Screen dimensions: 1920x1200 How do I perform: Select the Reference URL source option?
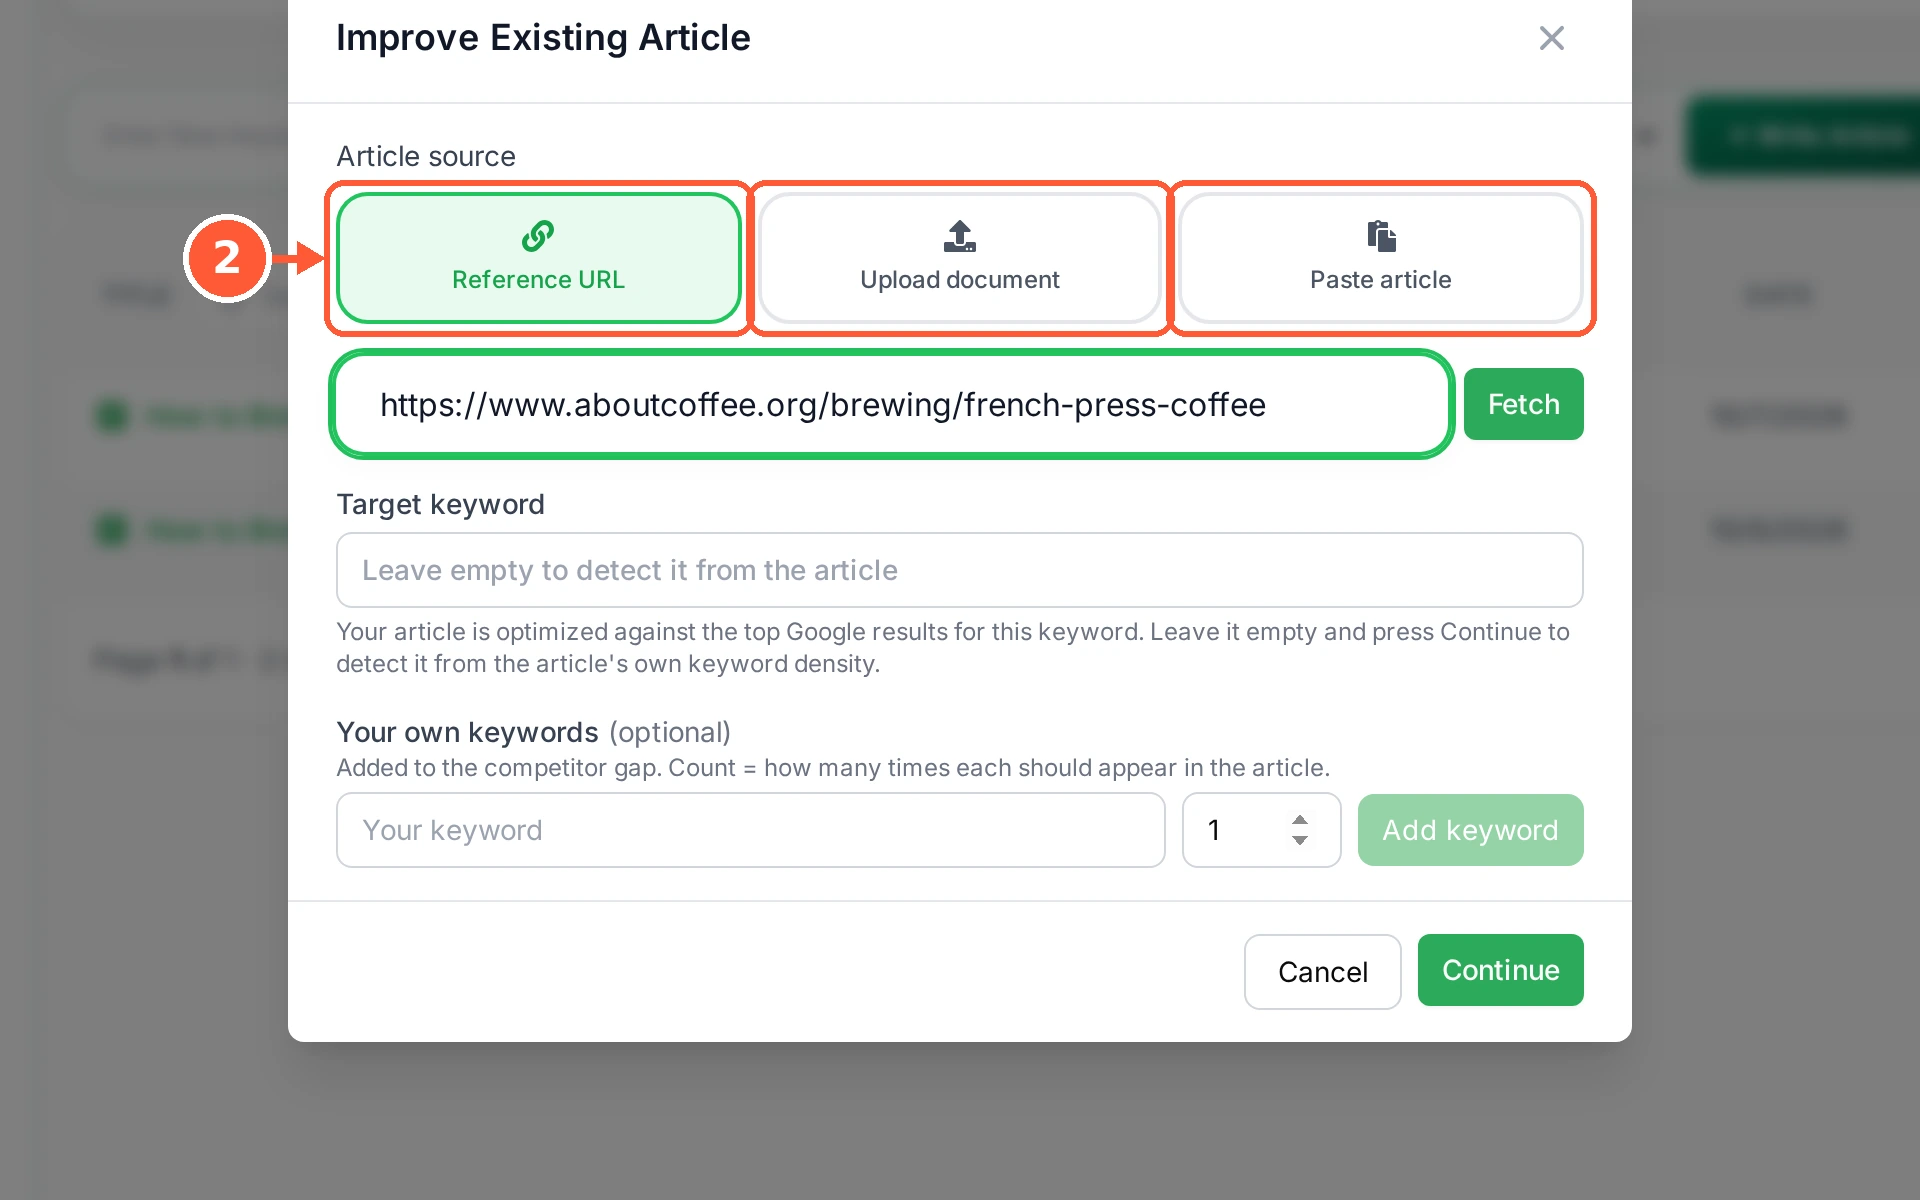point(538,258)
